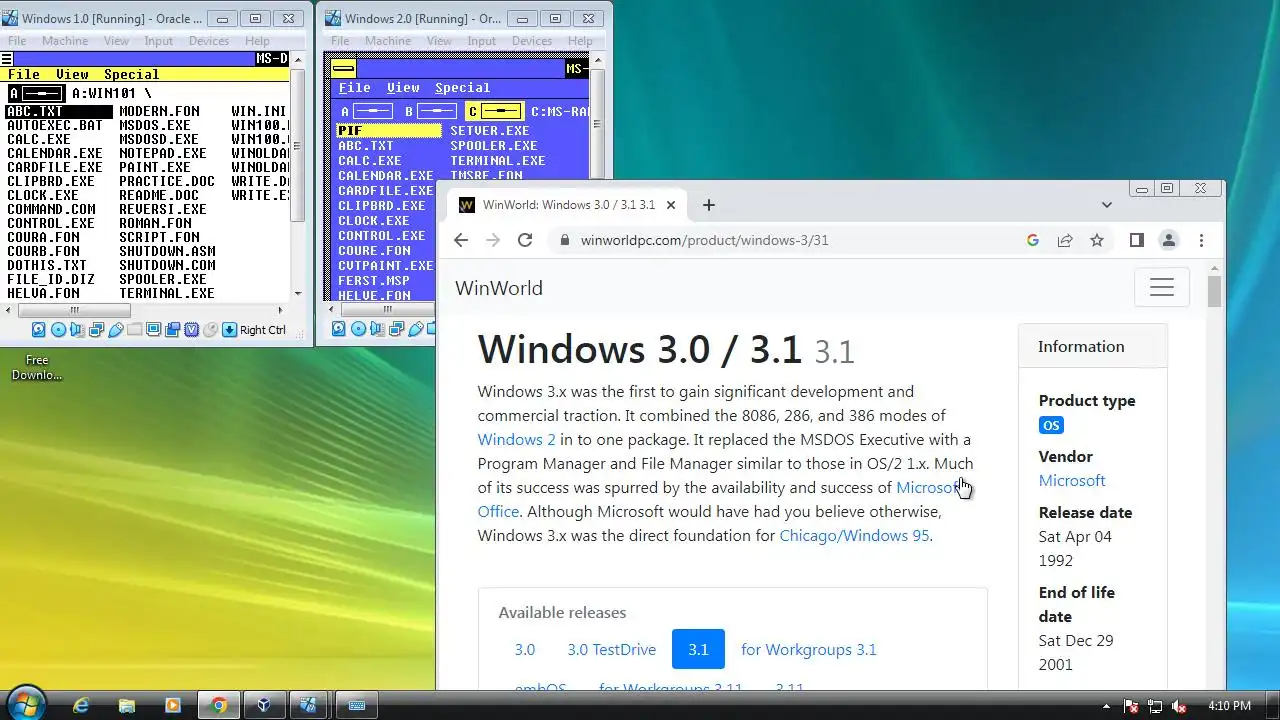Open Input menu of Windows 2.0 VirtualBox window
Viewport: 1280px width, 720px height.
click(x=481, y=41)
